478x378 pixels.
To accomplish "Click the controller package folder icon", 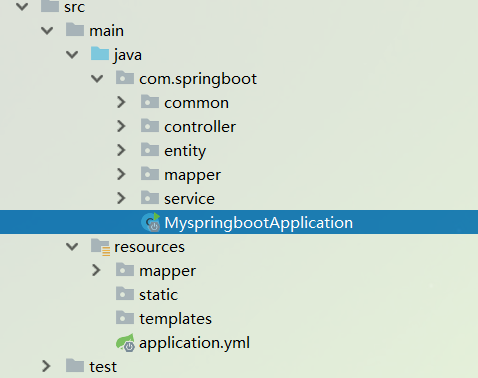I will click(x=150, y=126).
